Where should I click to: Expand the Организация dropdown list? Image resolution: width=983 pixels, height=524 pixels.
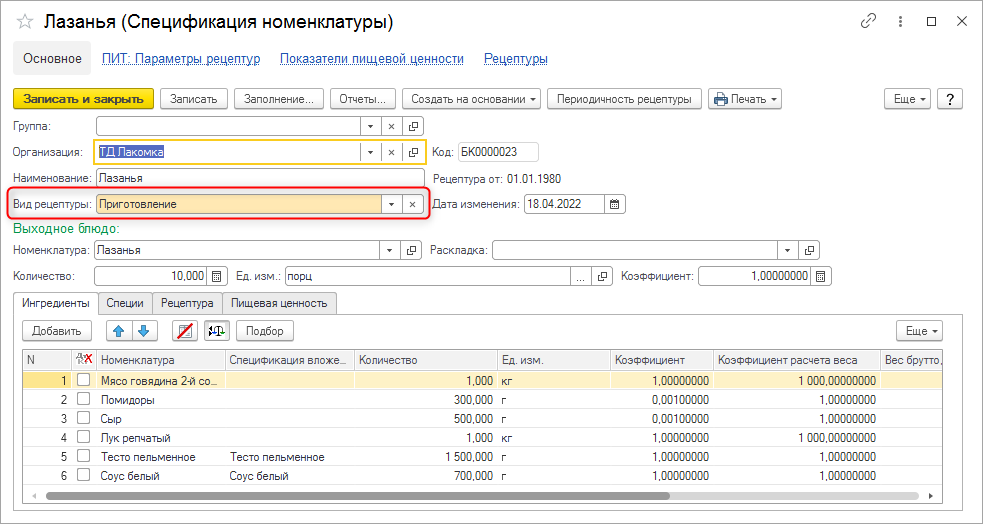(x=370, y=152)
